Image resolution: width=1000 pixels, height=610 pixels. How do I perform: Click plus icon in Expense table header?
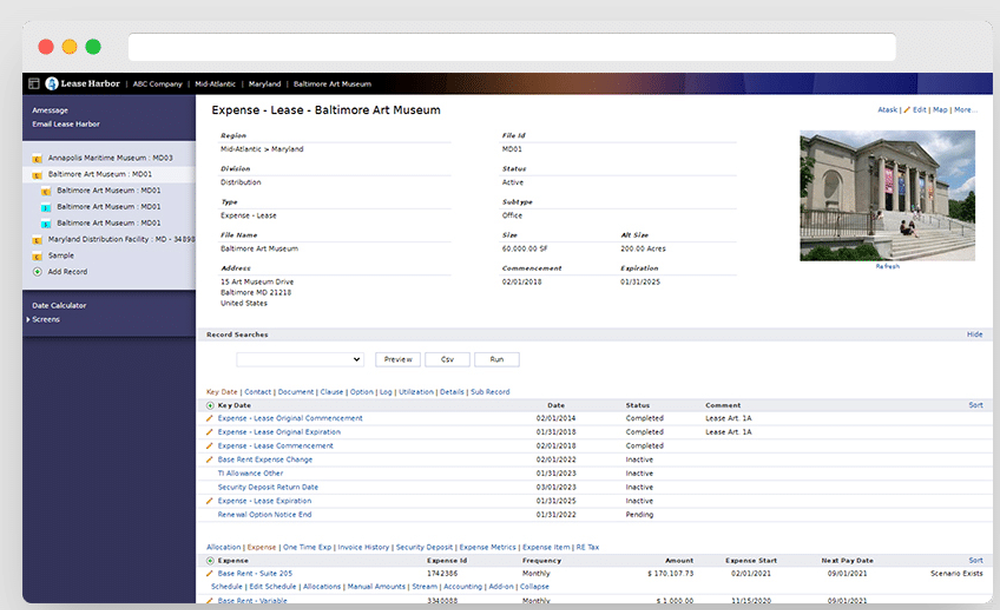coord(210,560)
